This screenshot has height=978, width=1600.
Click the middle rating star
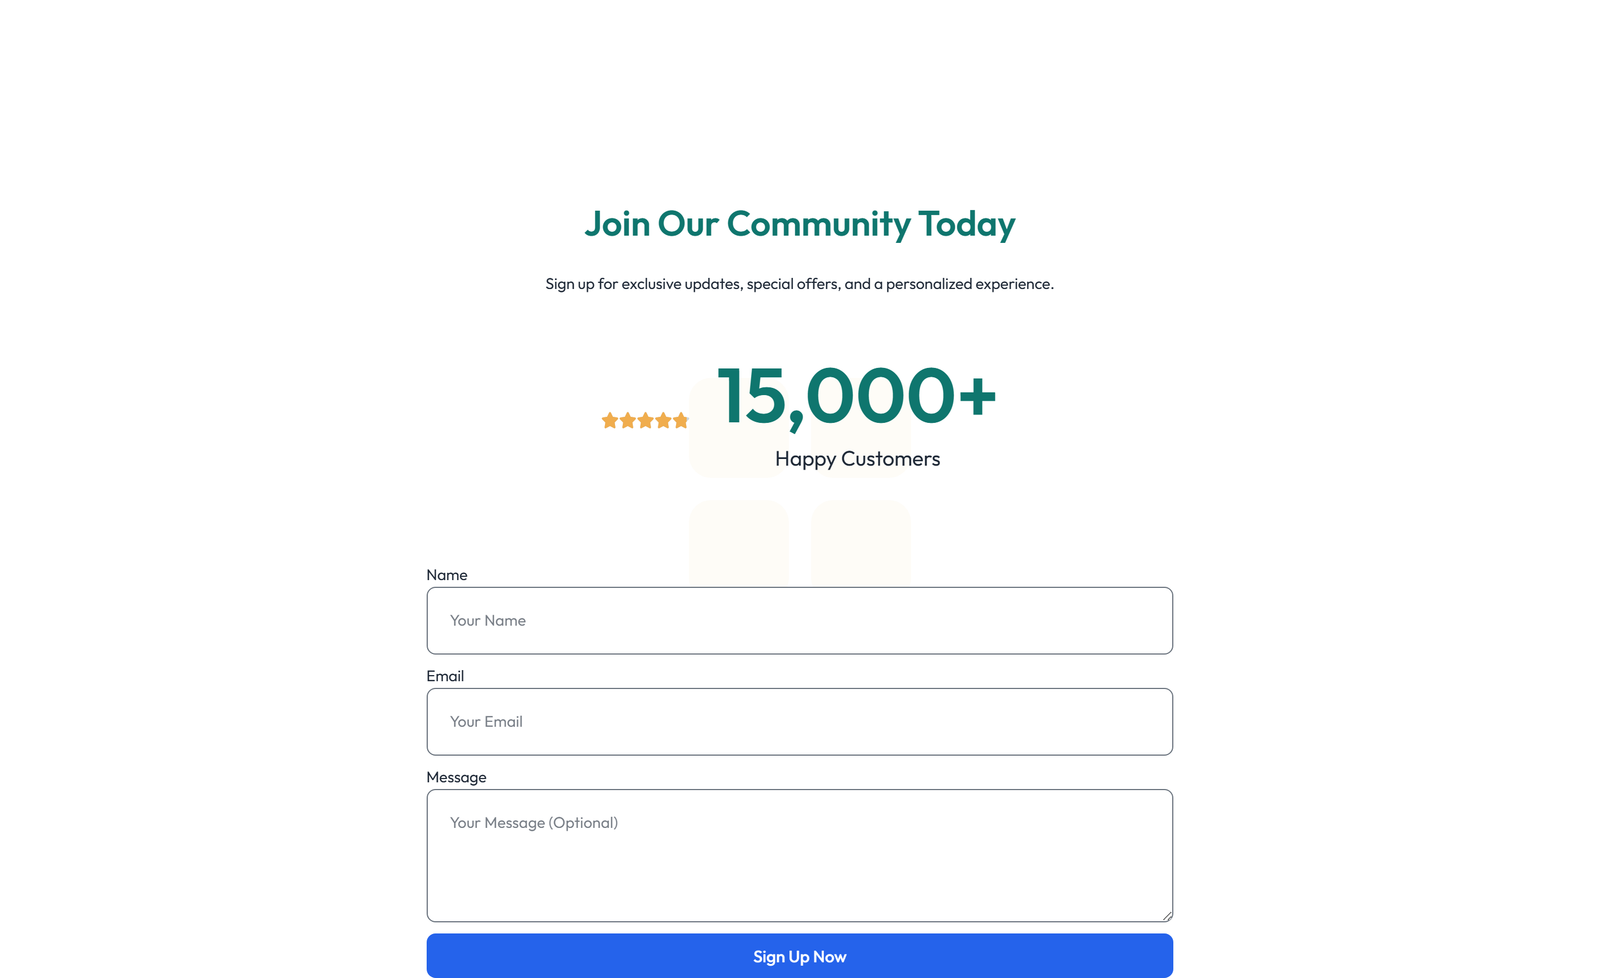pos(647,421)
